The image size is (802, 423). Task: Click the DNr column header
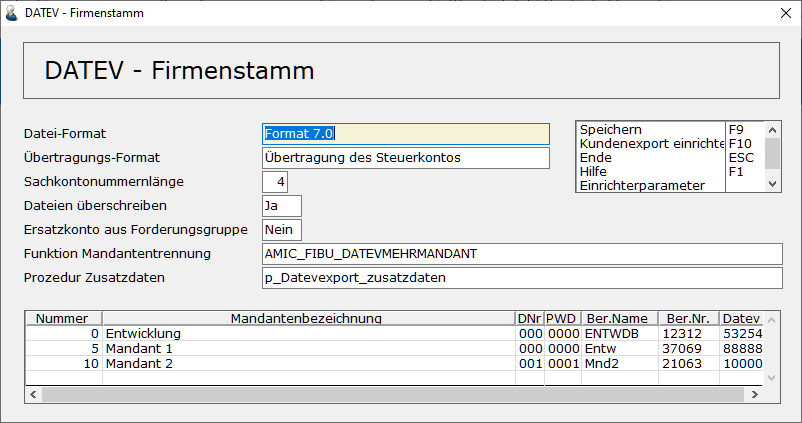tap(529, 318)
